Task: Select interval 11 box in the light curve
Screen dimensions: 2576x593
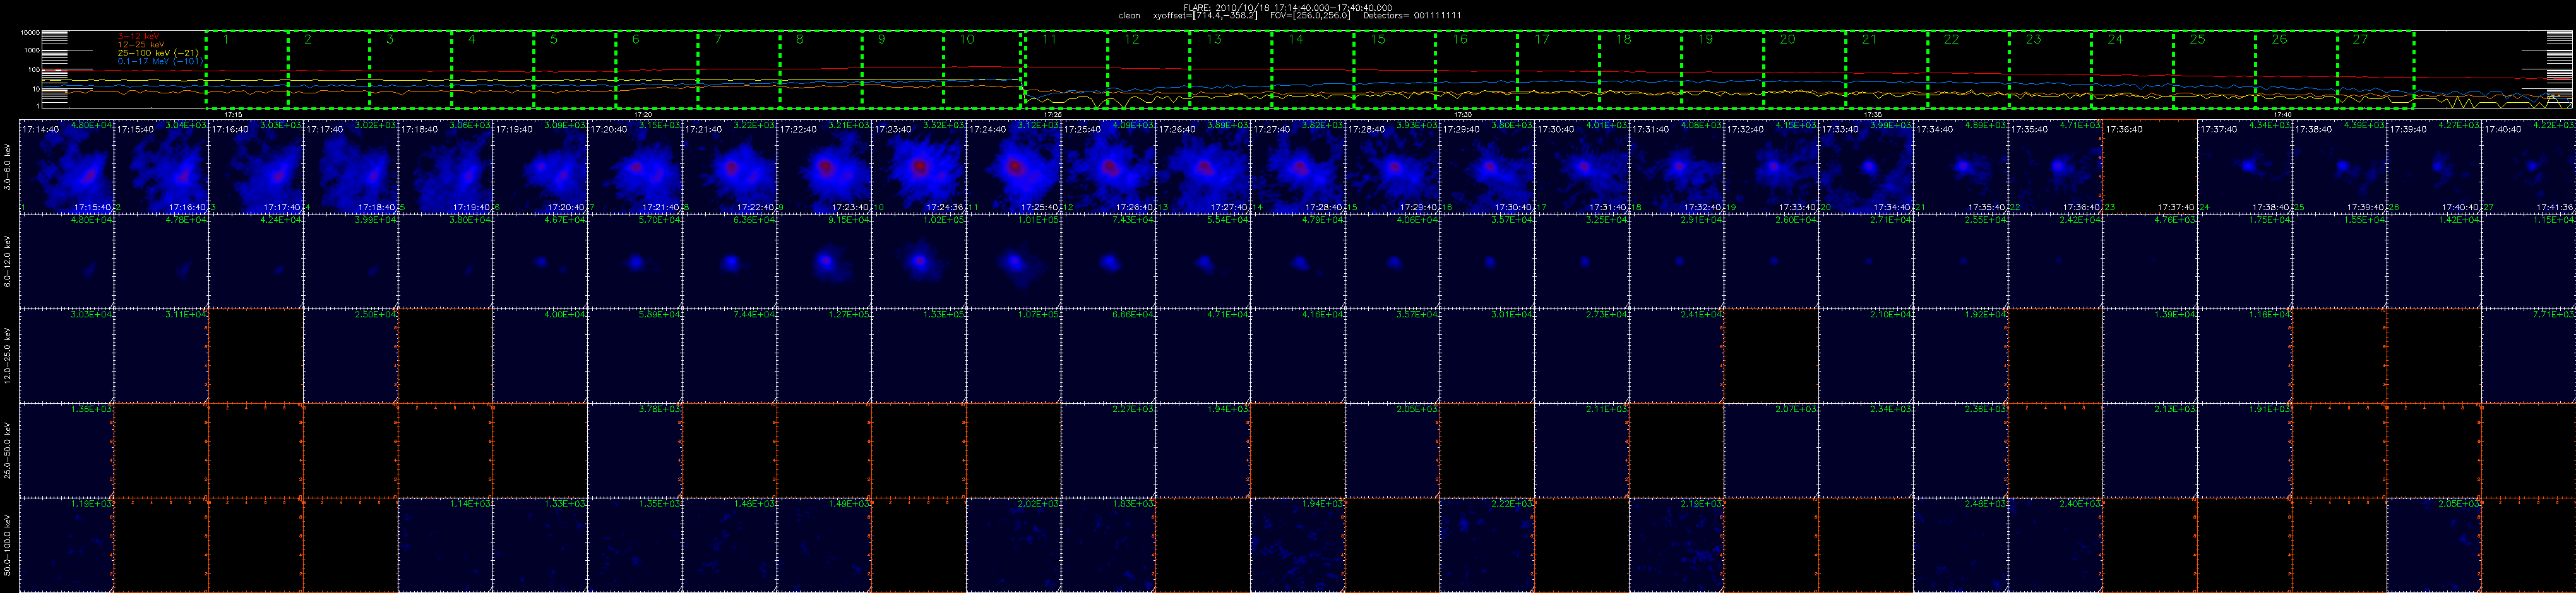Action: (1065, 69)
